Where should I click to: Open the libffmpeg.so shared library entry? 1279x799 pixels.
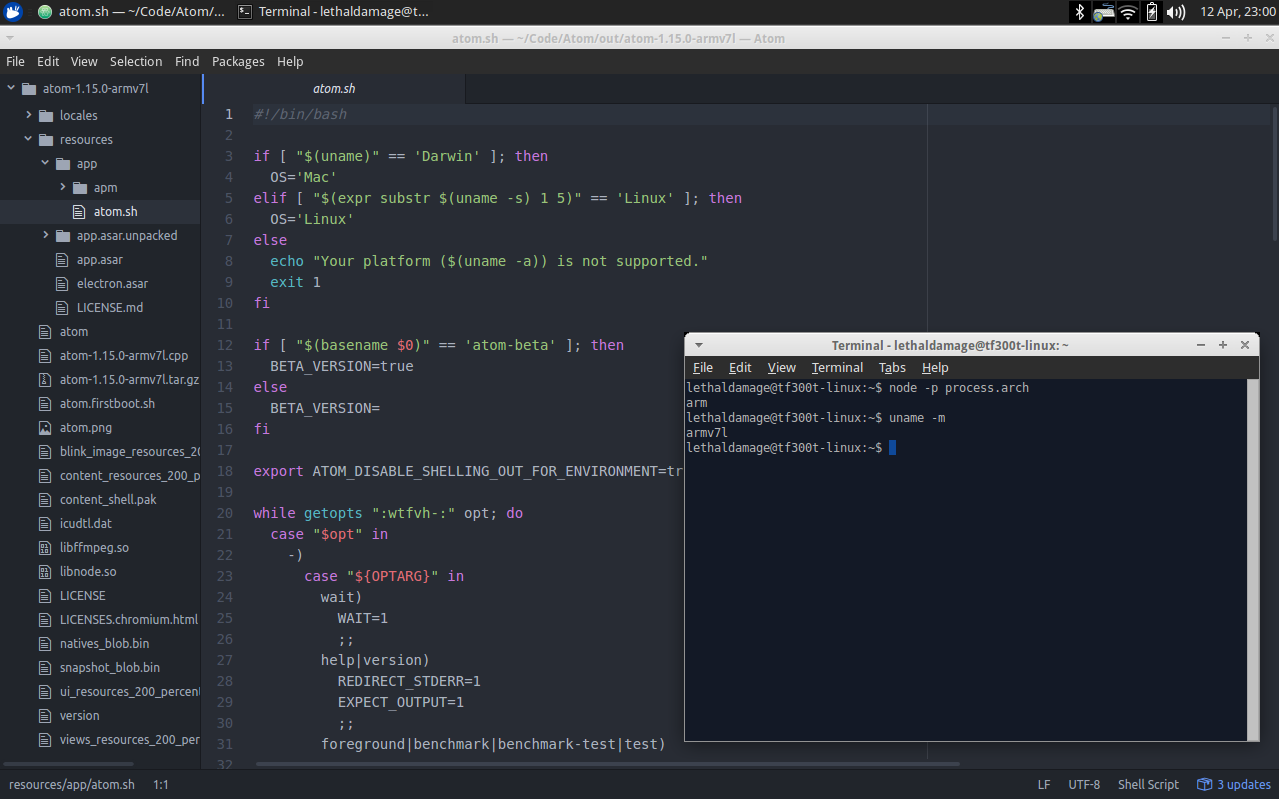90,547
